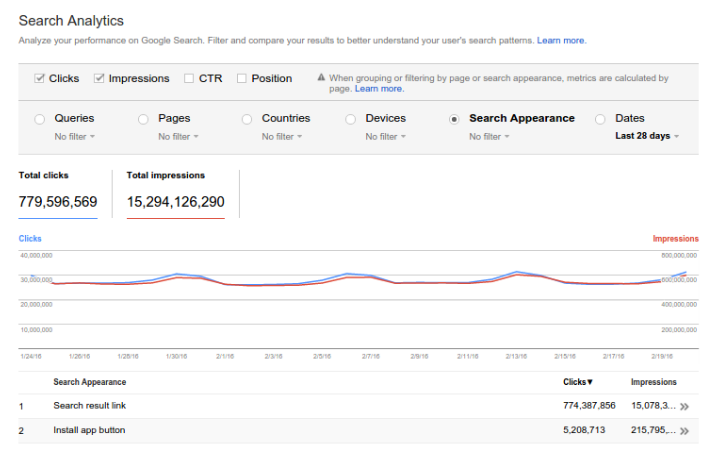
Task: Choose the Countries grouping option
Action: pyautogui.click(x=247, y=118)
